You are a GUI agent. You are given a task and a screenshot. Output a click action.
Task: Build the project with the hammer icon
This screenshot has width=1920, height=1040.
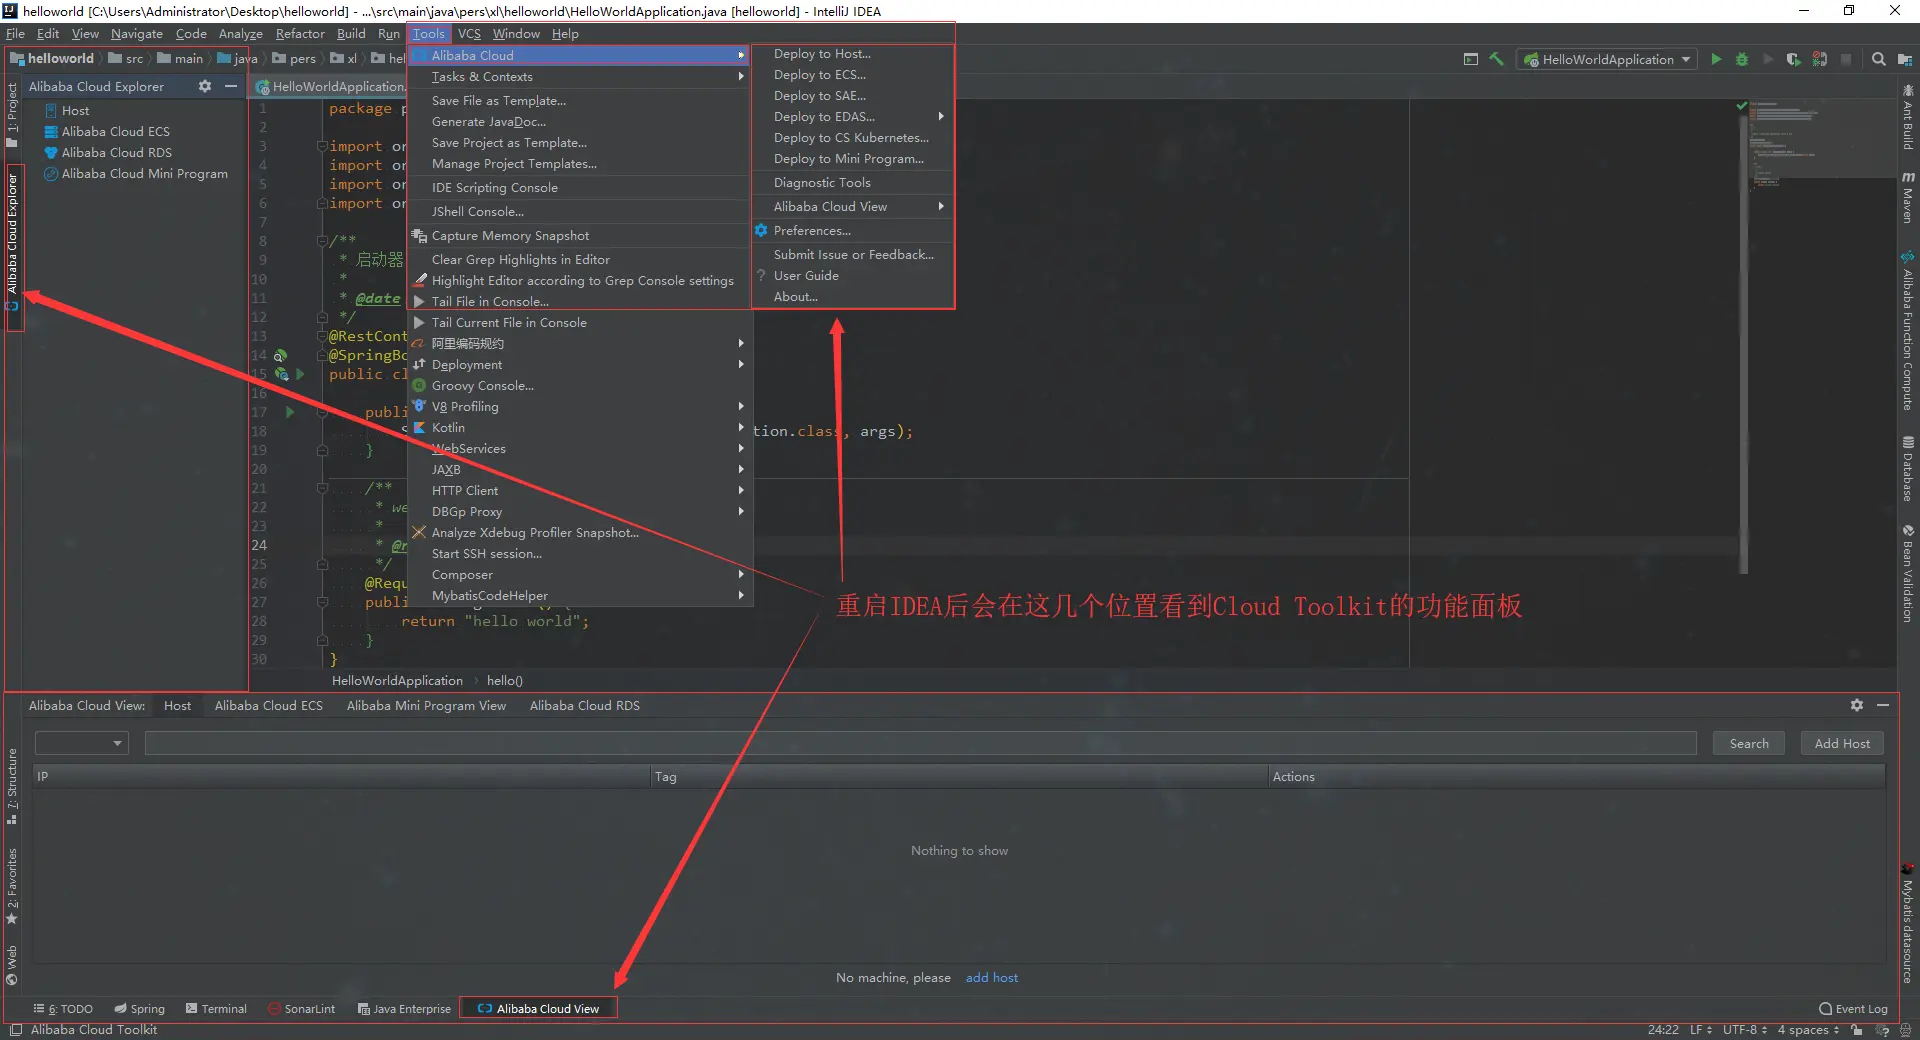coord(1497,59)
